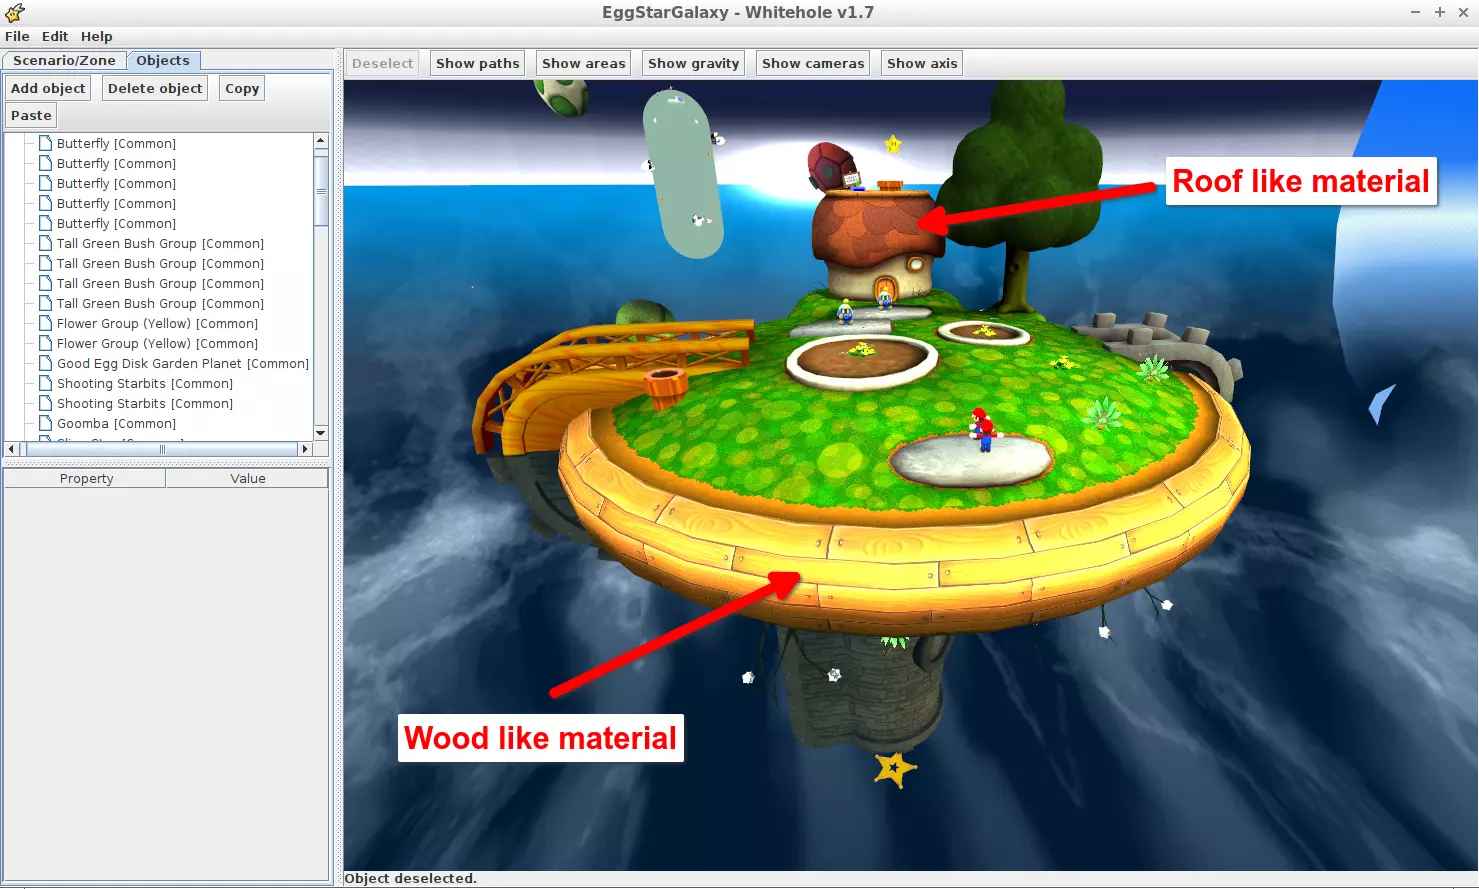Minimize the Whitehole window
The height and width of the screenshot is (889, 1479).
pos(1415,12)
